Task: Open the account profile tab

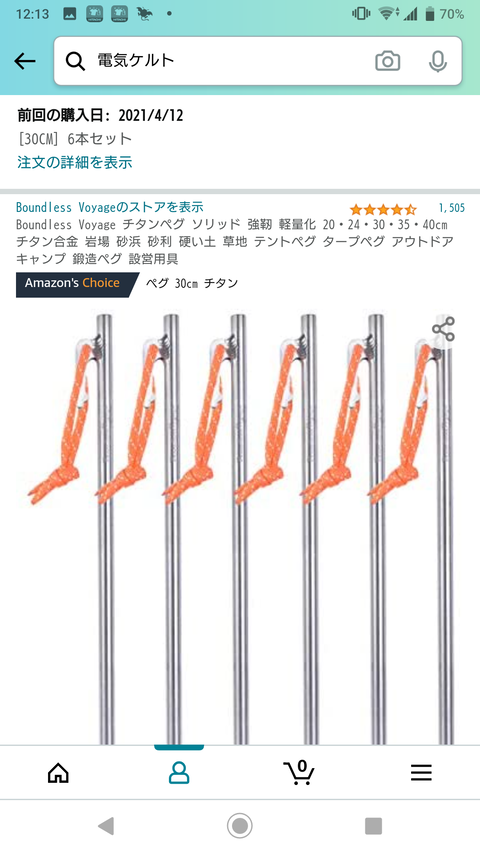Action: pyautogui.click(x=179, y=772)
